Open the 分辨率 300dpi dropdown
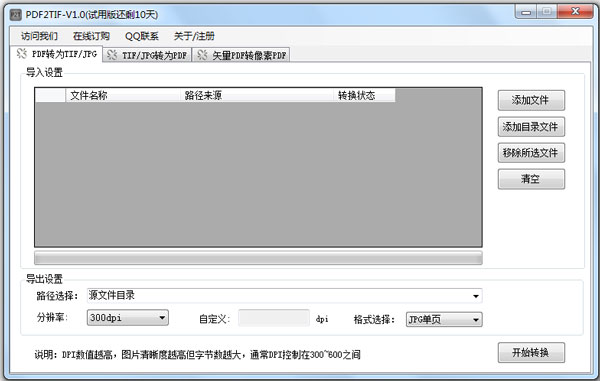 pyautogui.click(x=127, y=318)
